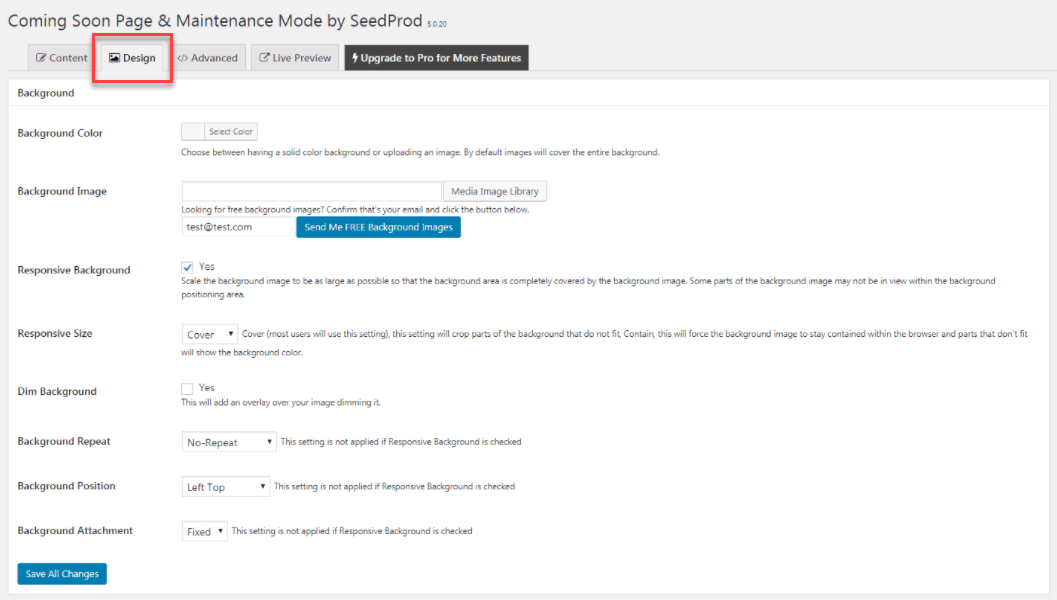The width and height of the screenshot is (1057, 600).
Task: Click the page title Coming Soon Page & Maintenance Mode
Action: 215,21
